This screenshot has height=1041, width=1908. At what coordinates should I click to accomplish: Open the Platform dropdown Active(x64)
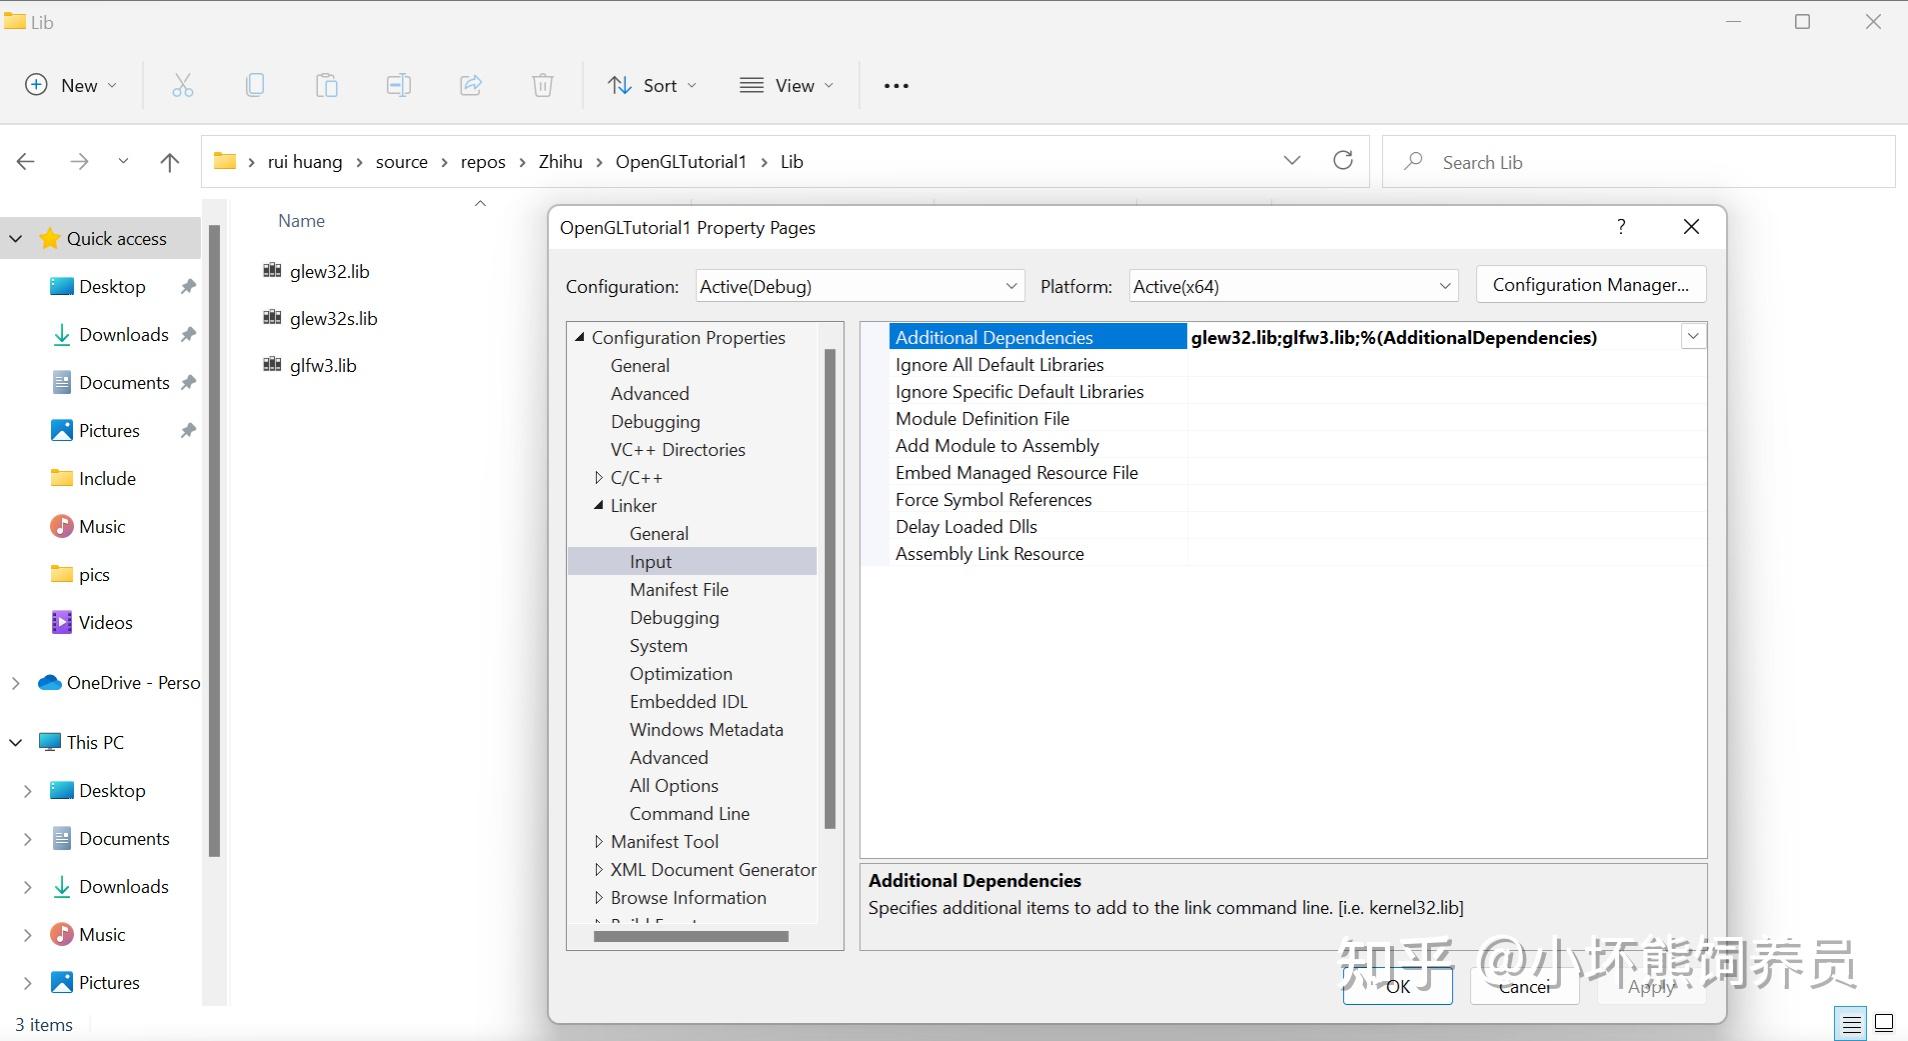click(x=1292, y=287)
